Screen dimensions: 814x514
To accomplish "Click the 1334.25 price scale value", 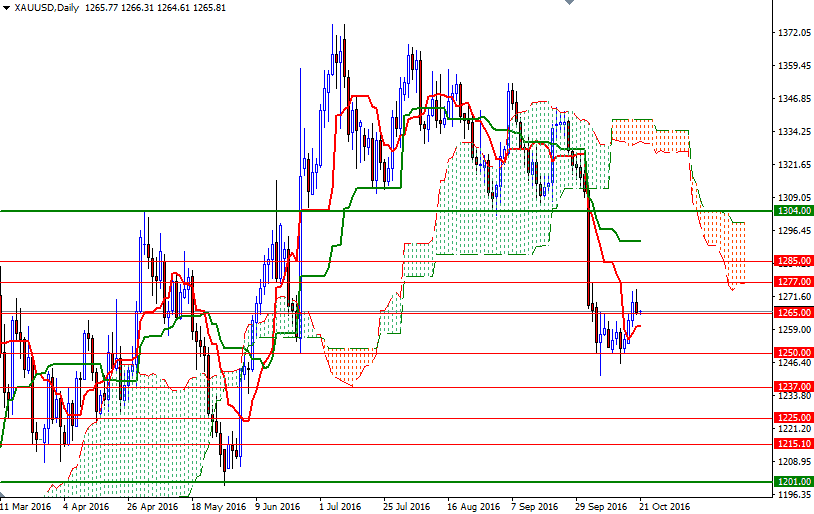I will (x=794, y=132).
